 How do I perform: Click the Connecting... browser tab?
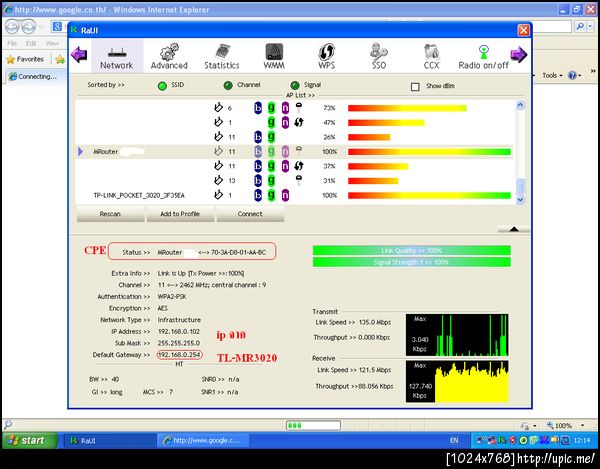(x=33, y=77)
